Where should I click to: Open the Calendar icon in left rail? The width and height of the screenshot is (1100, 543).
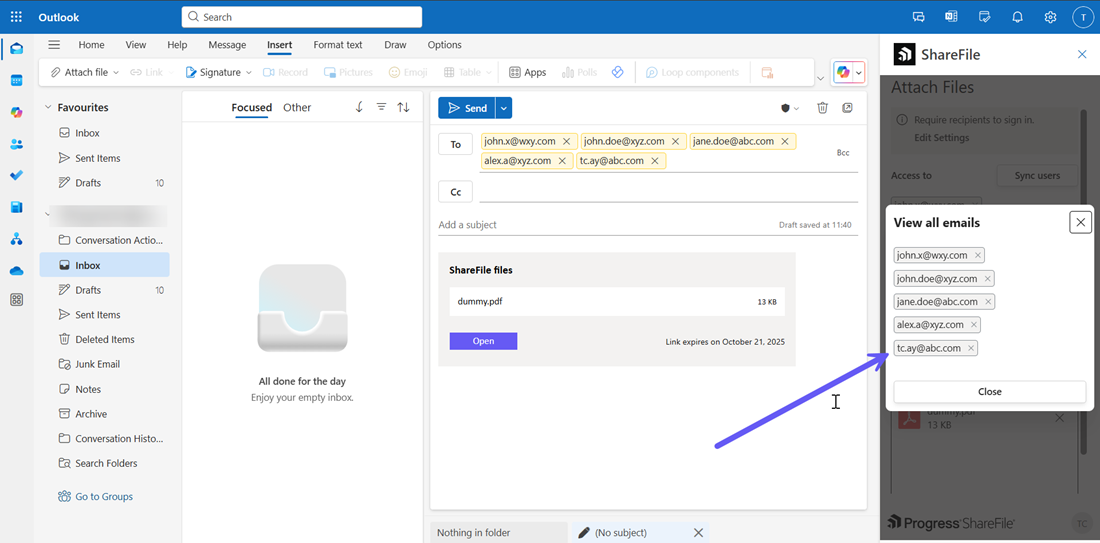point(16,80)
